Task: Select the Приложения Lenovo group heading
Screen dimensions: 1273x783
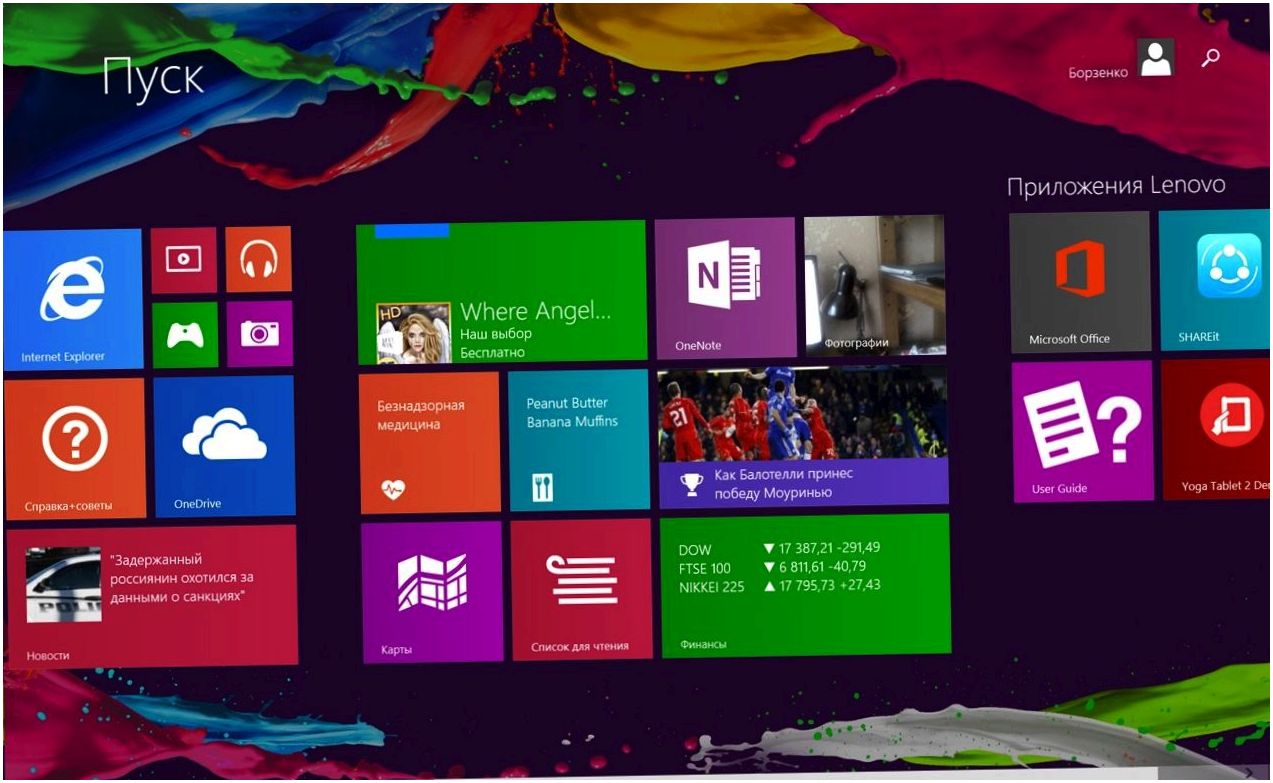Action: coord(1116,186)
